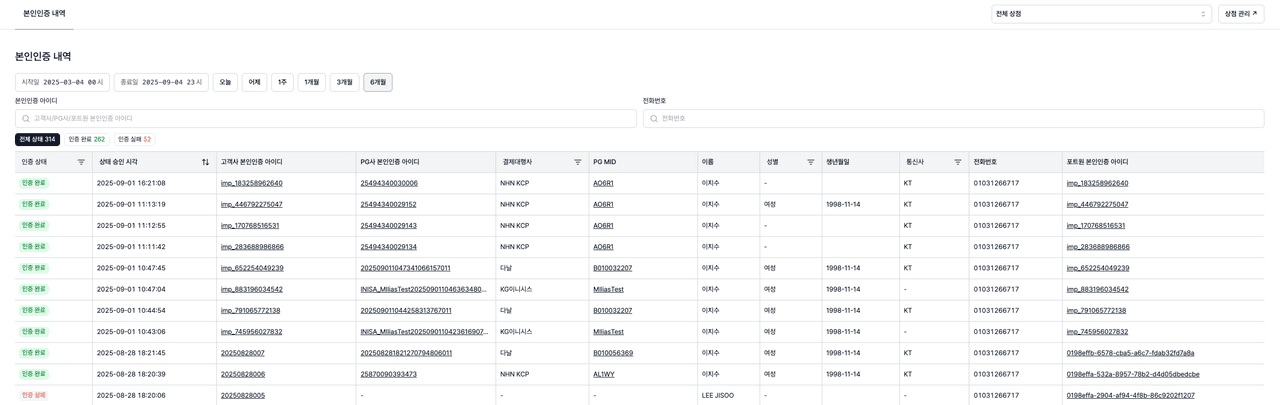Select the 전체 상태 314 filter chip
Image resolution: width=1280 pixels, height=405 pixels.
click(x=37, y=140)
